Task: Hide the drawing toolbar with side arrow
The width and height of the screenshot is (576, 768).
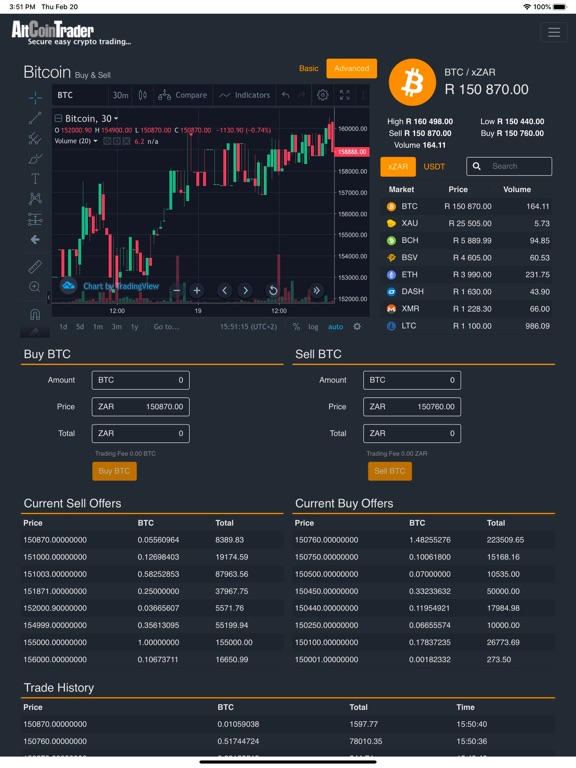Action: (48, 296)
